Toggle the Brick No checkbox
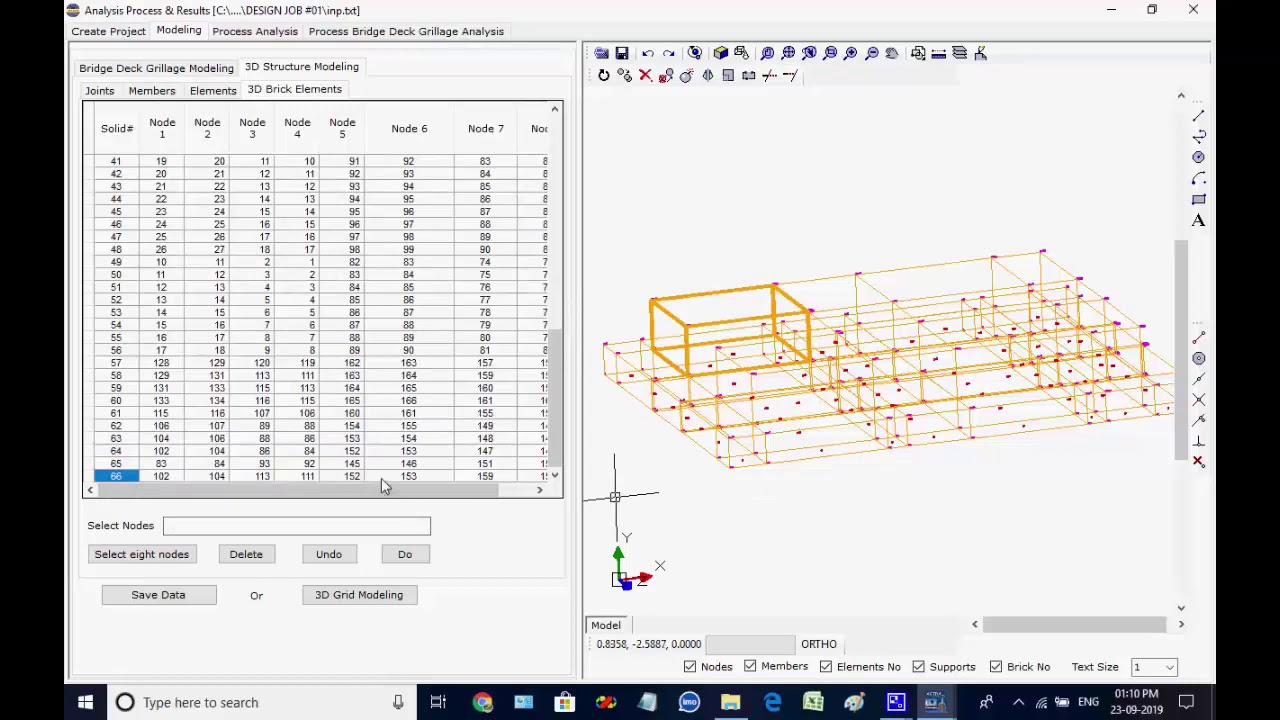Viewport: 1280px width, 720px height. [996, 667]
